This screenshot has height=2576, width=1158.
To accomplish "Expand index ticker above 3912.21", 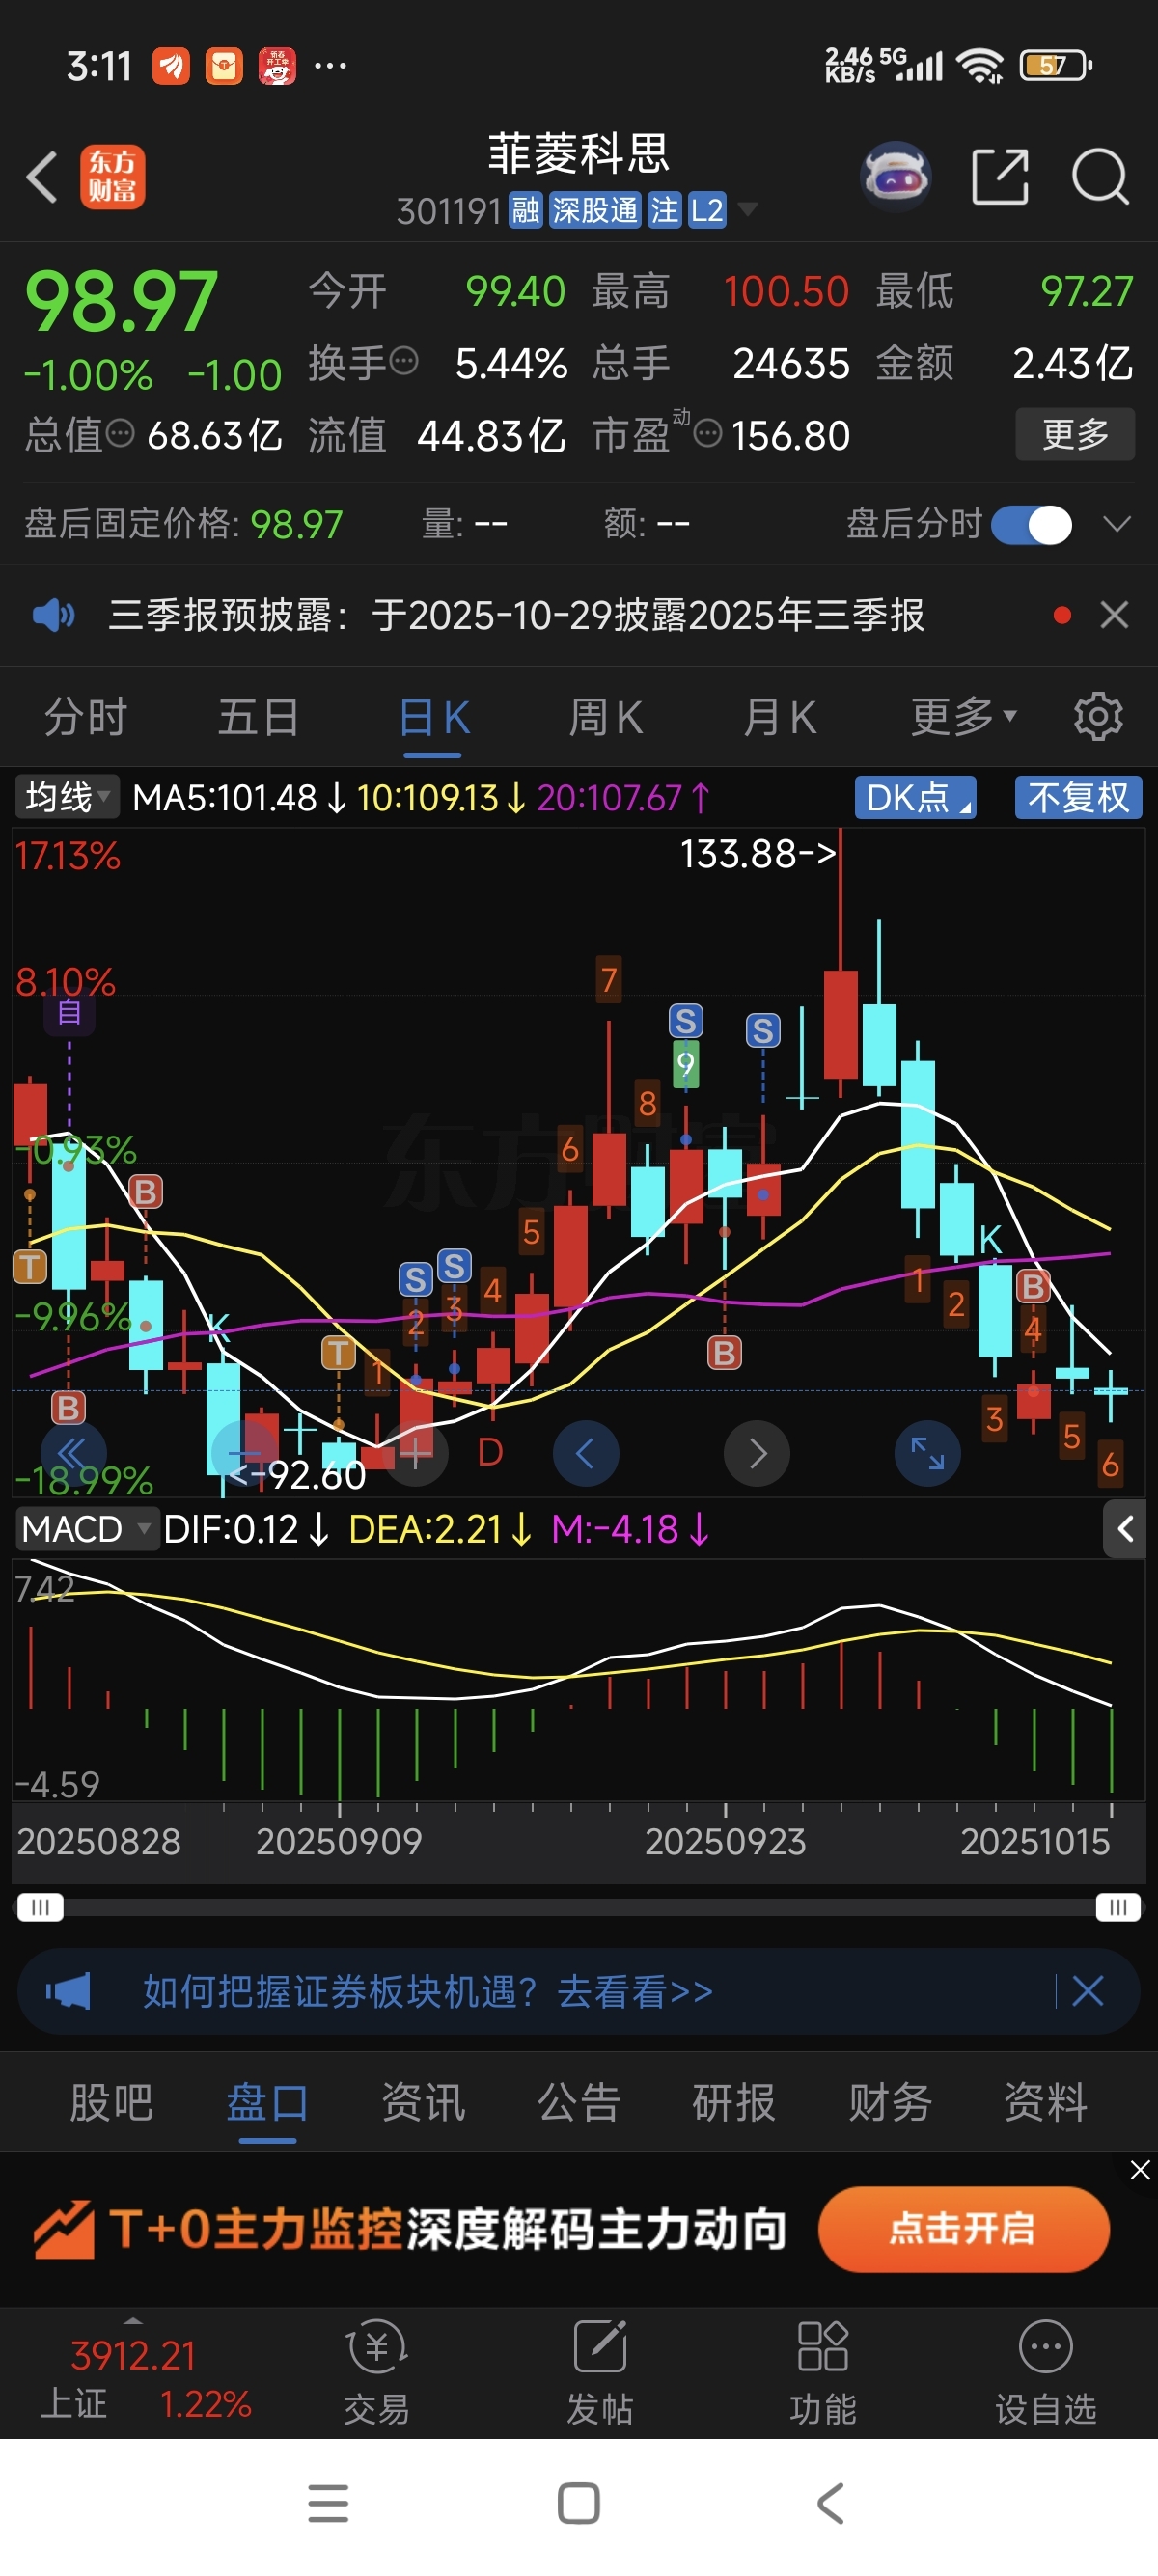I will pyautogui.click(x=132, y=2321).
